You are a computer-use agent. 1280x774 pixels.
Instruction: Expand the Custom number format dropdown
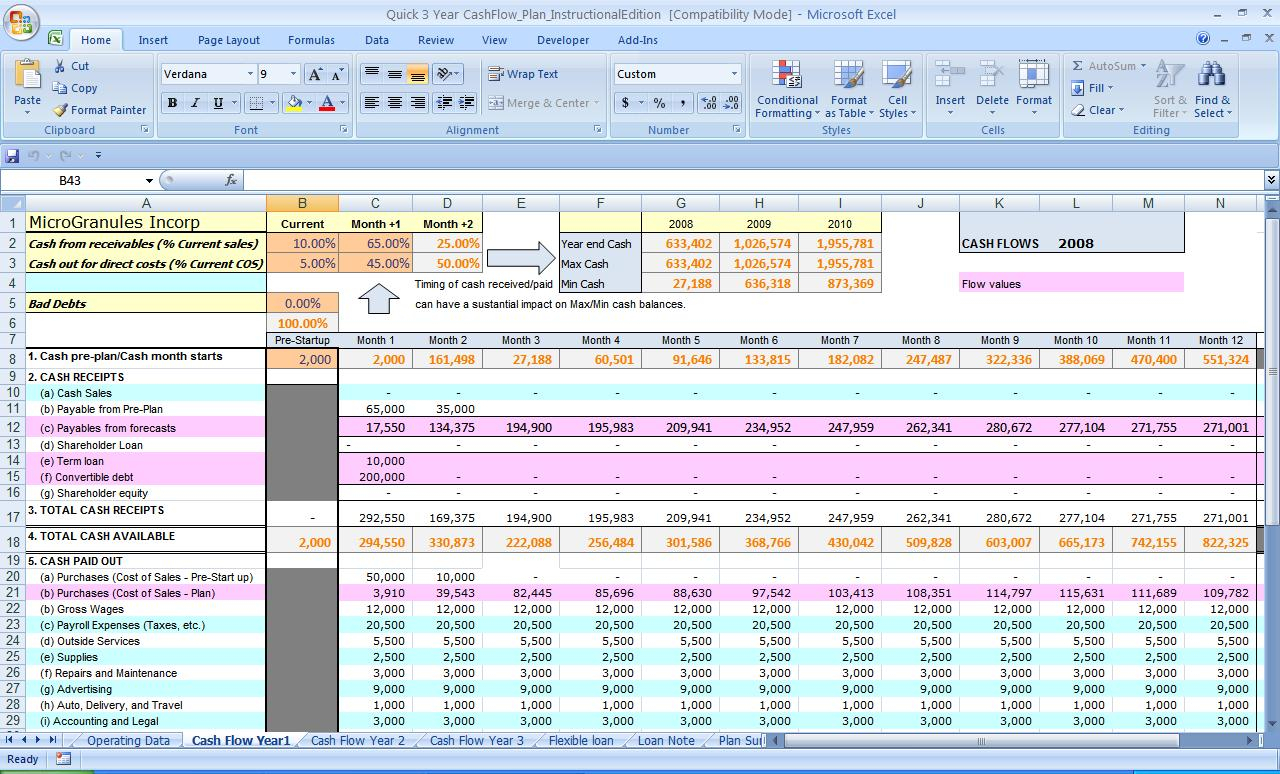[733, 74]
